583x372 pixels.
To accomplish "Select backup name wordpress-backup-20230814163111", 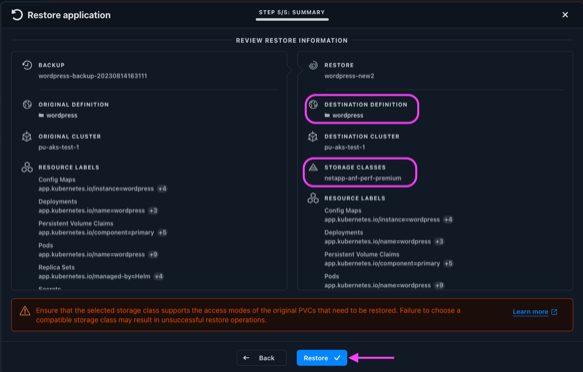I will (x=93, y=76).
